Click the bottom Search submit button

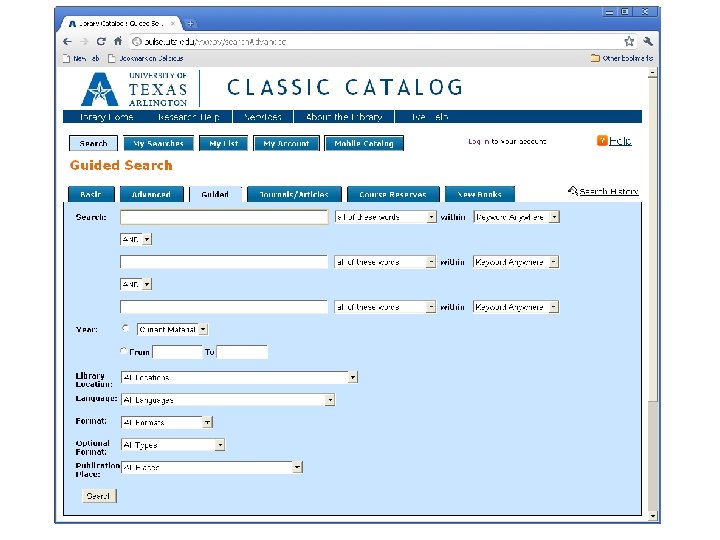pos(99,496)
